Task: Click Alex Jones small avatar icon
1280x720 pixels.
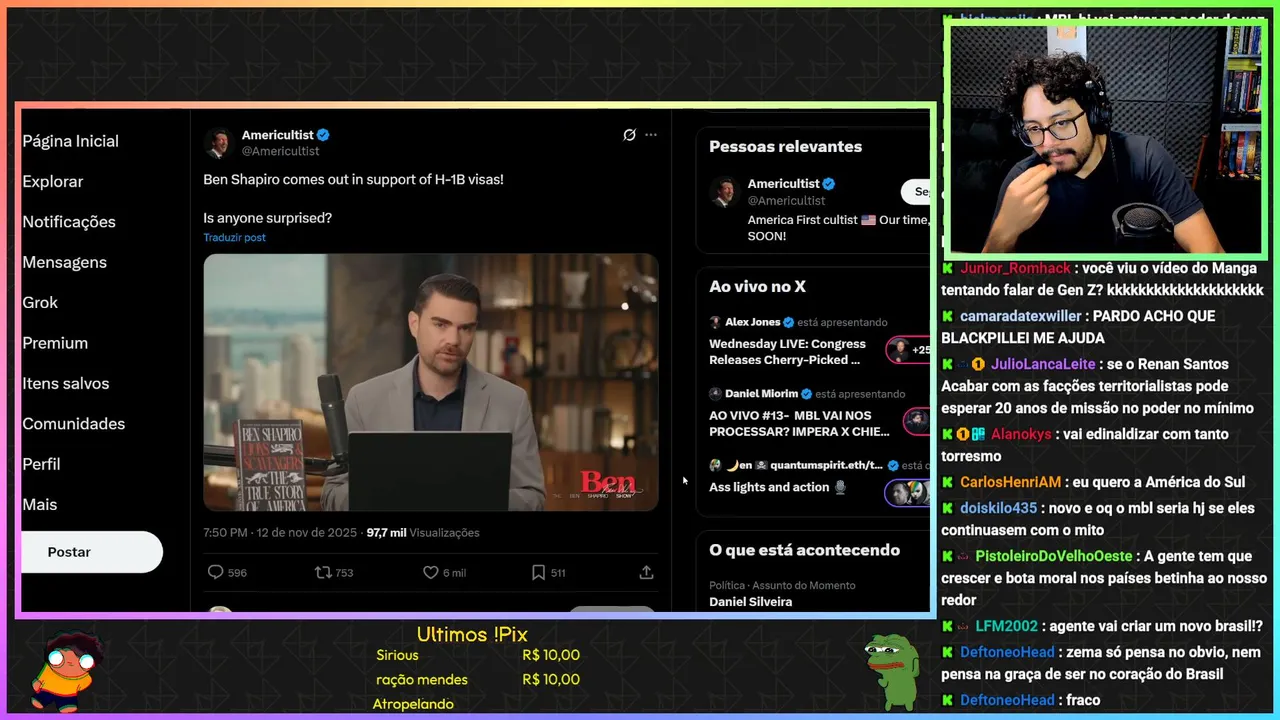Action: coord(715,322)
